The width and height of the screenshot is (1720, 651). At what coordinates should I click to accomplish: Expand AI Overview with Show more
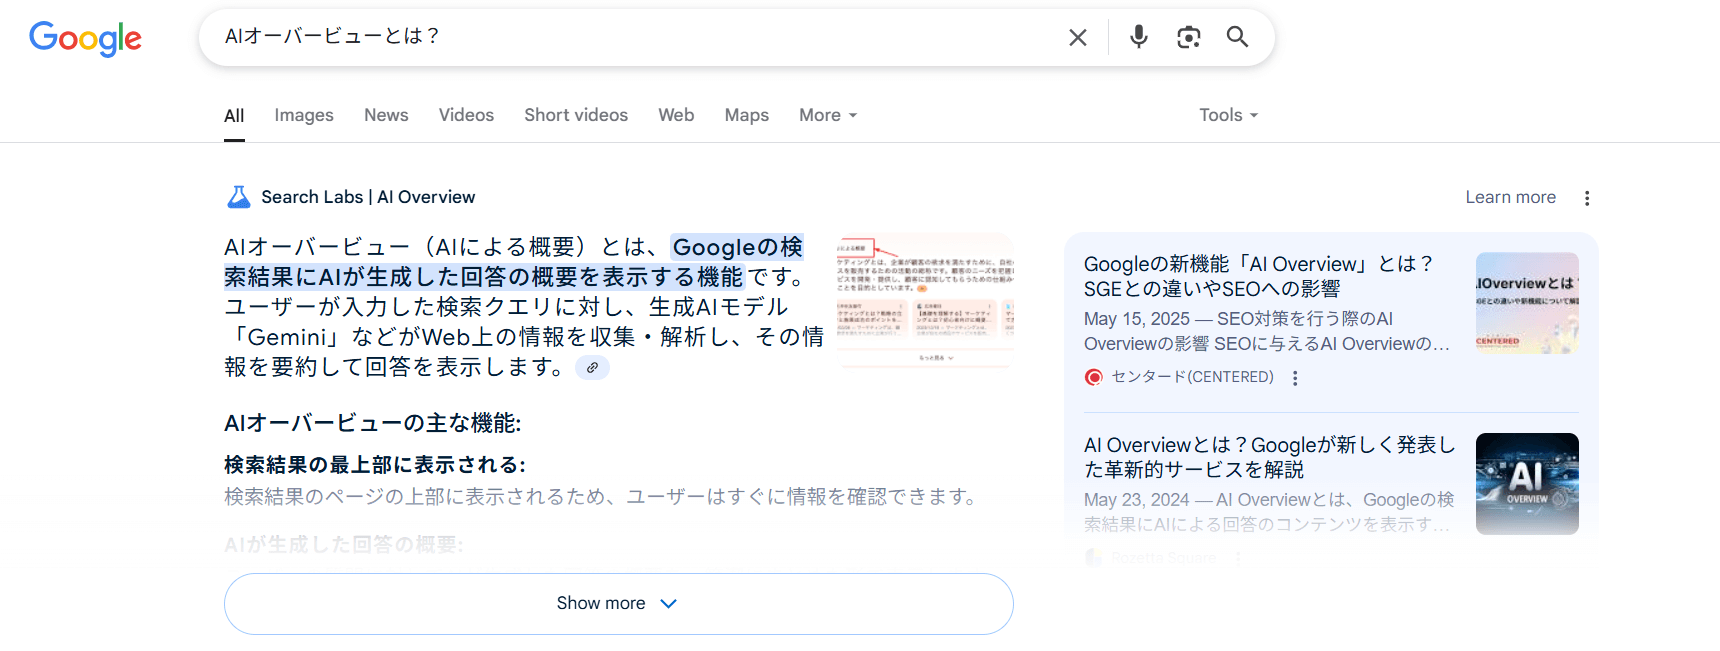pos(619,604)
